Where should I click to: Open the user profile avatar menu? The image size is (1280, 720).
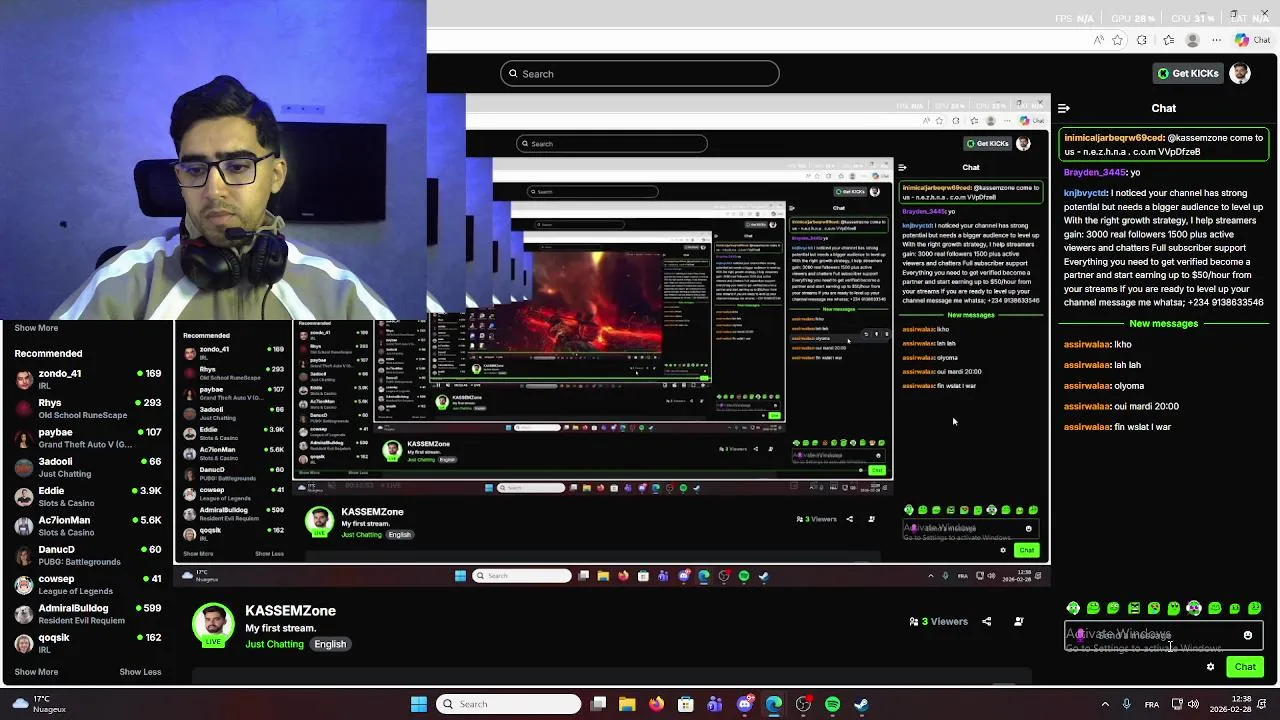click(x=1240, y=73)
